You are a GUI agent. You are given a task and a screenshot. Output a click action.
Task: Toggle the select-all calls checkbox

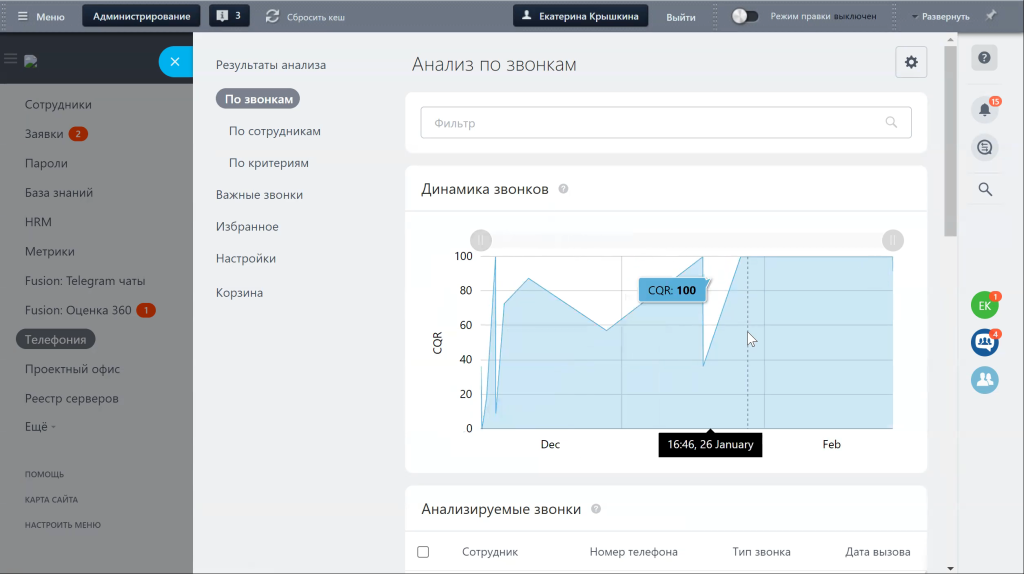(x=423, y=552)
